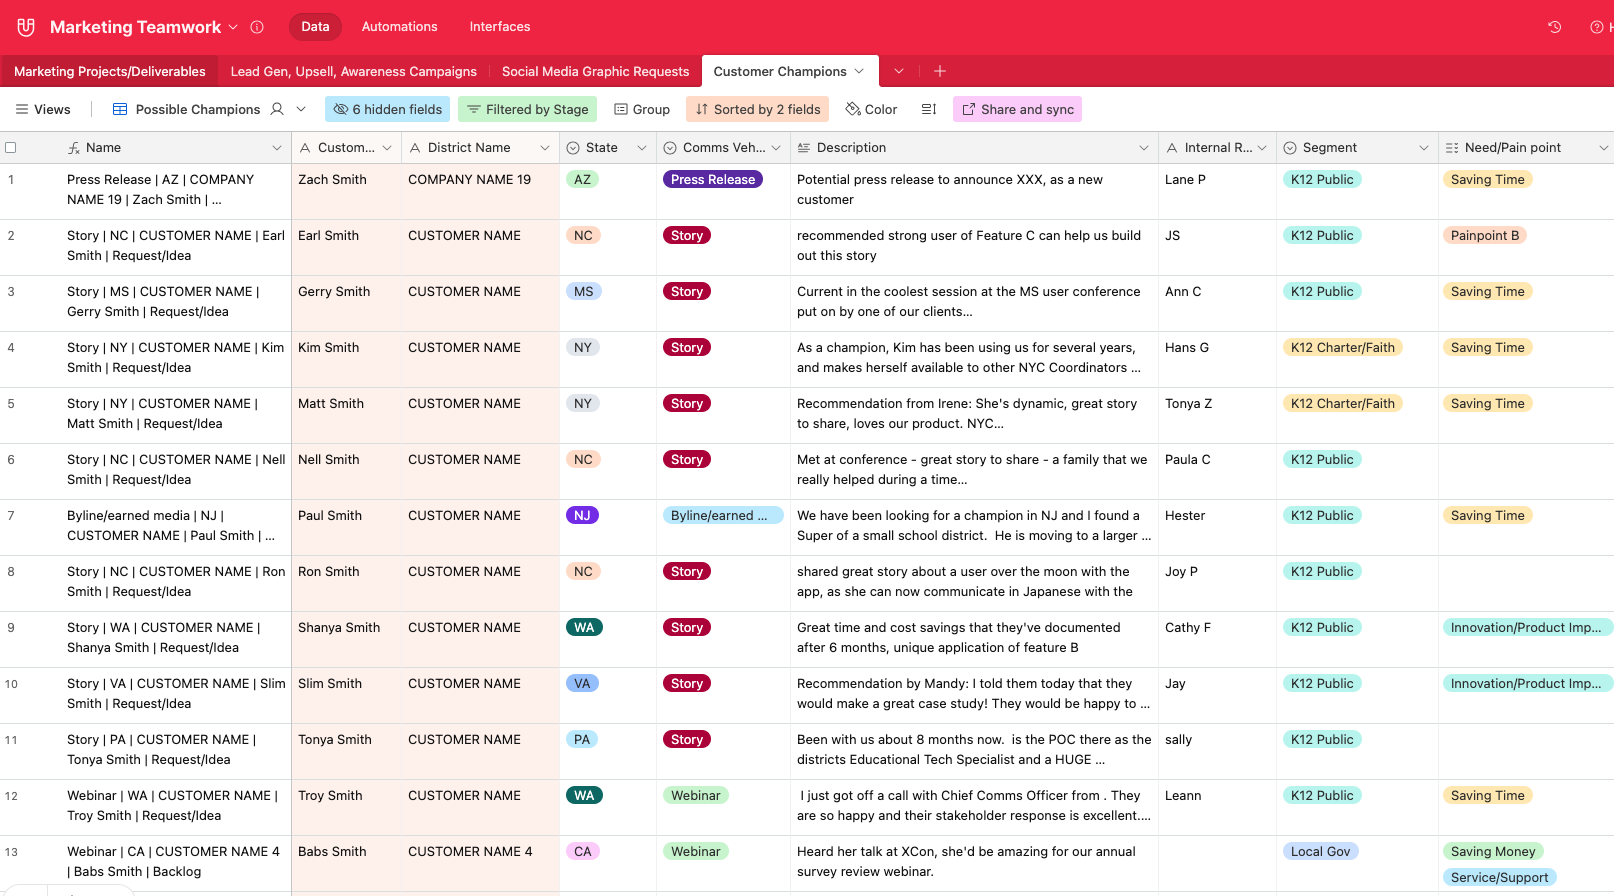Viewport: 1614px width, 896px height.
Task: Click the District Name text field icon
Action: click(x=415, y=148)
